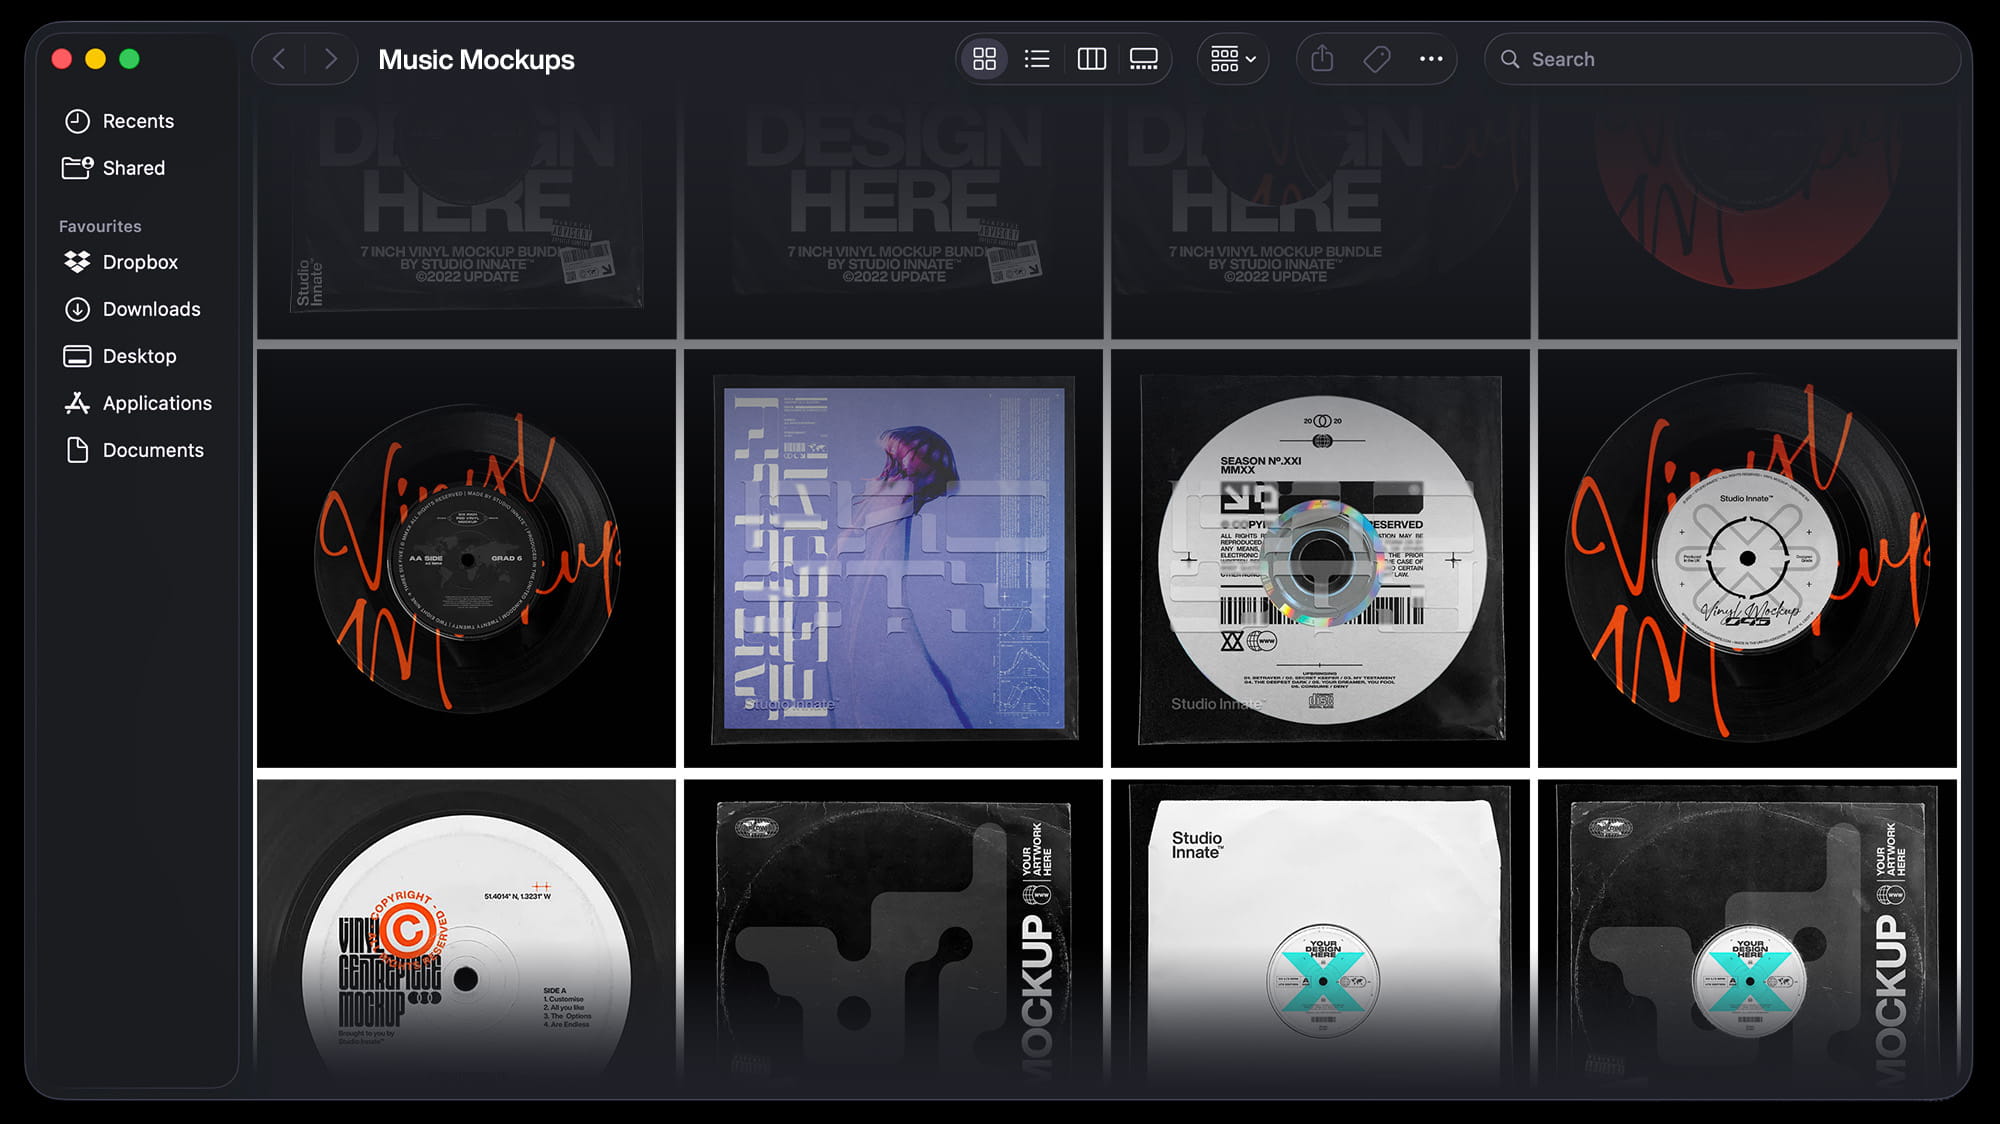Expand the Favourites section header
The width and height of the screenshot is (2000, 1124).
tap(99, 226)
